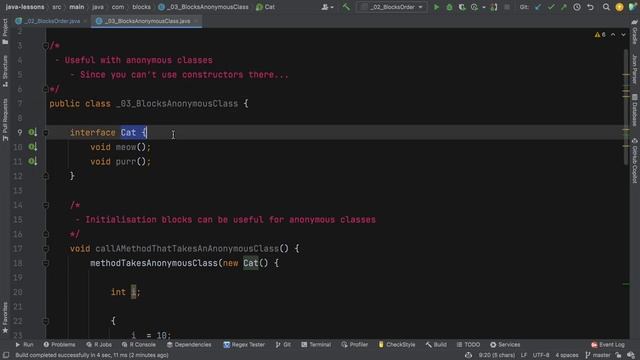Open the Dependencies tool window
The width and height of the screenshot is (640, 360).
coord(189,345)
